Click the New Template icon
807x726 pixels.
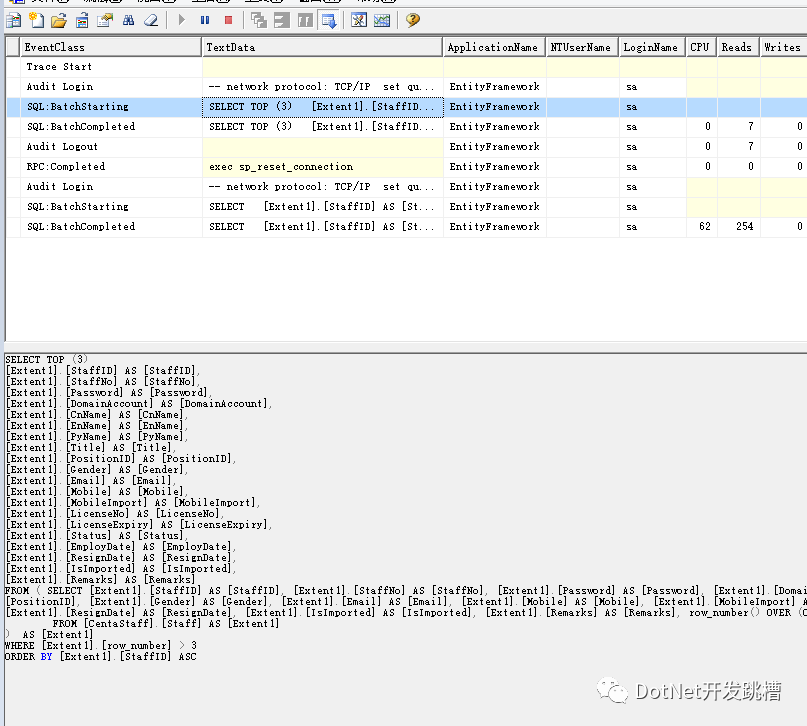coord(36,21)
